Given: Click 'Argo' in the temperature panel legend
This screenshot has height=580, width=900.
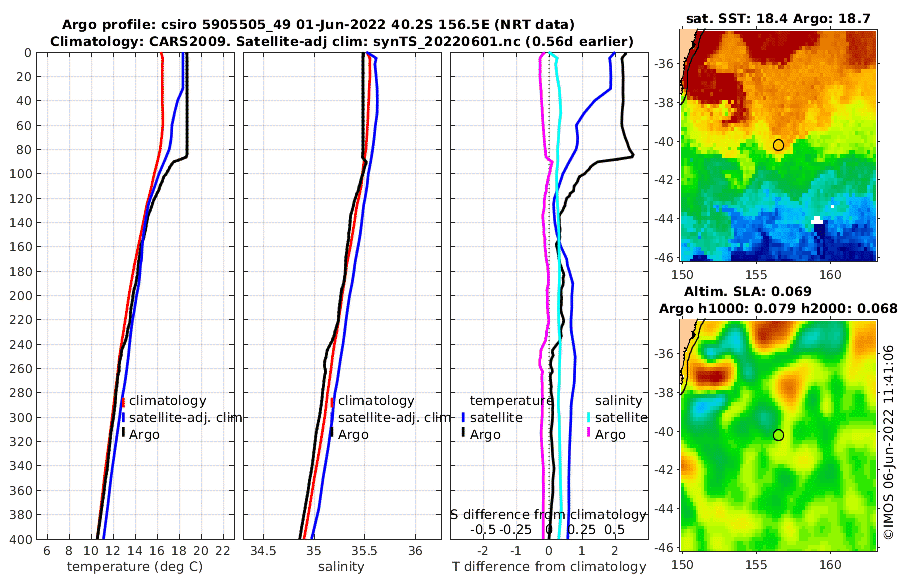Looking at the screenshot, I should pyautogui.click(x=144, y=435).
